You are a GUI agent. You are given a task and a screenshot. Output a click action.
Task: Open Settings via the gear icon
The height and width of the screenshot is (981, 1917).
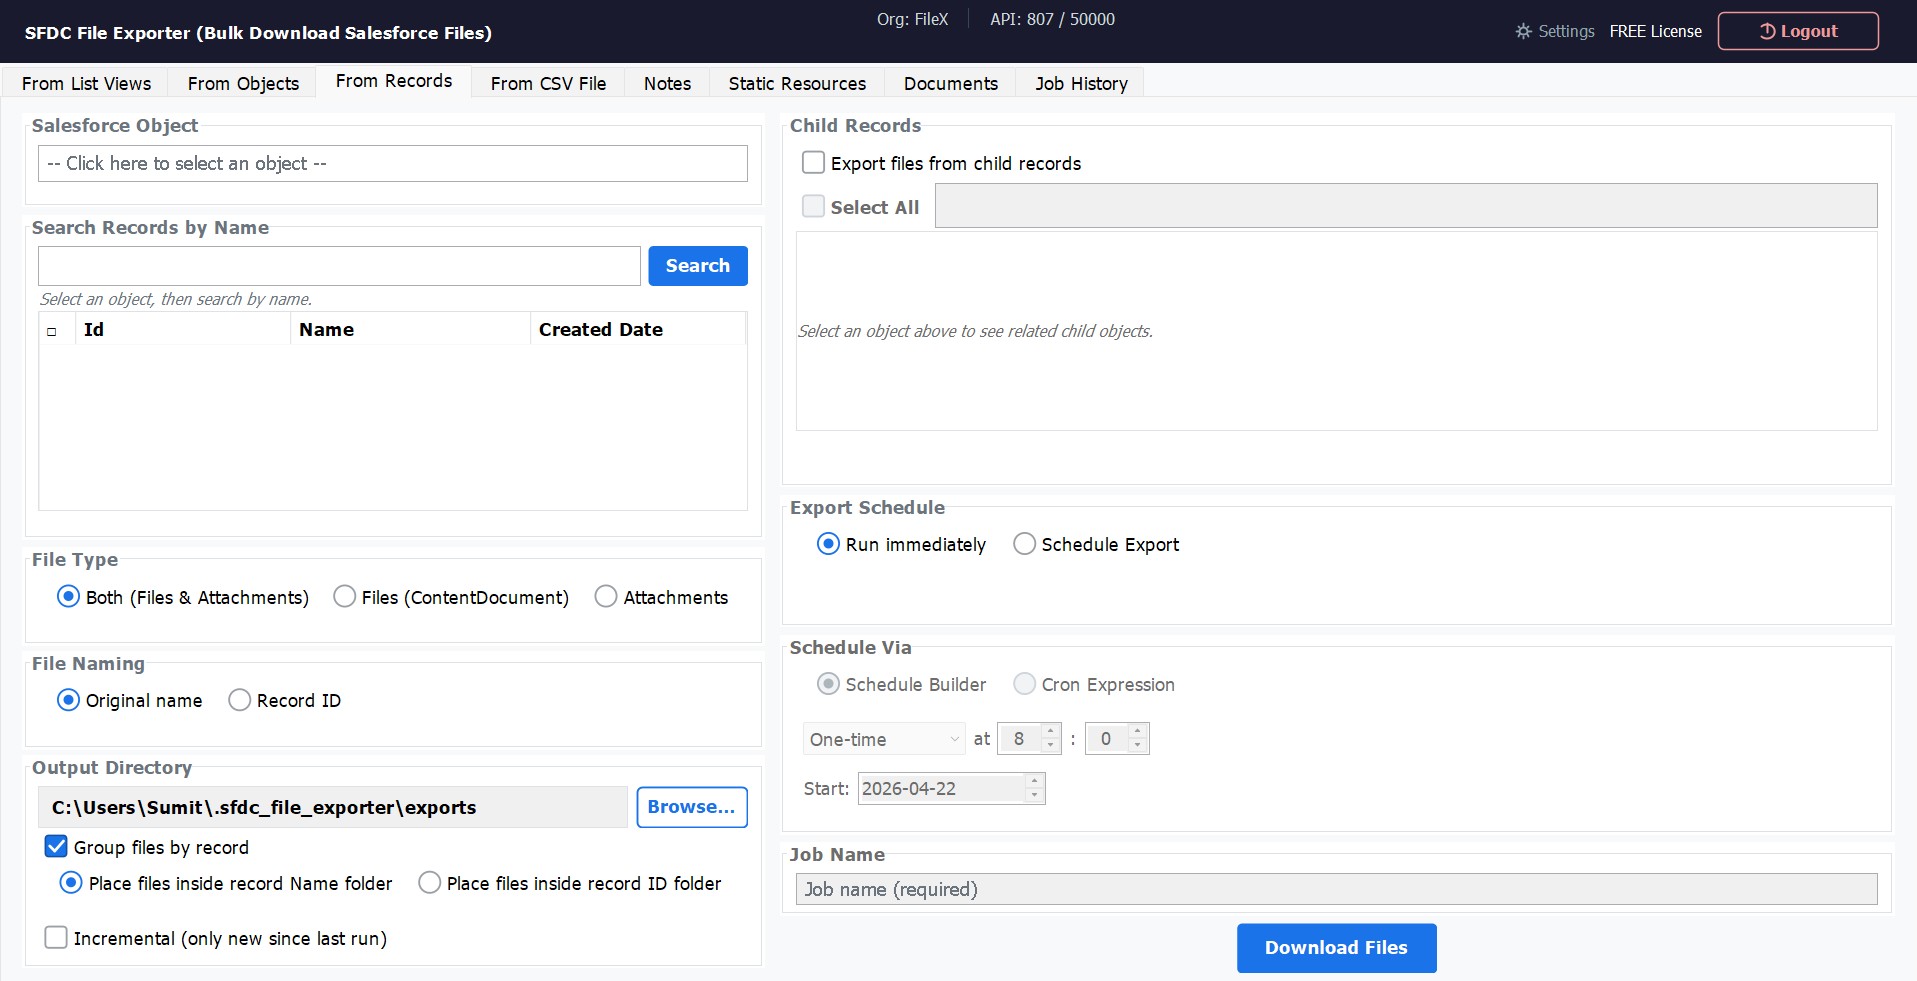click(1523, 31)
